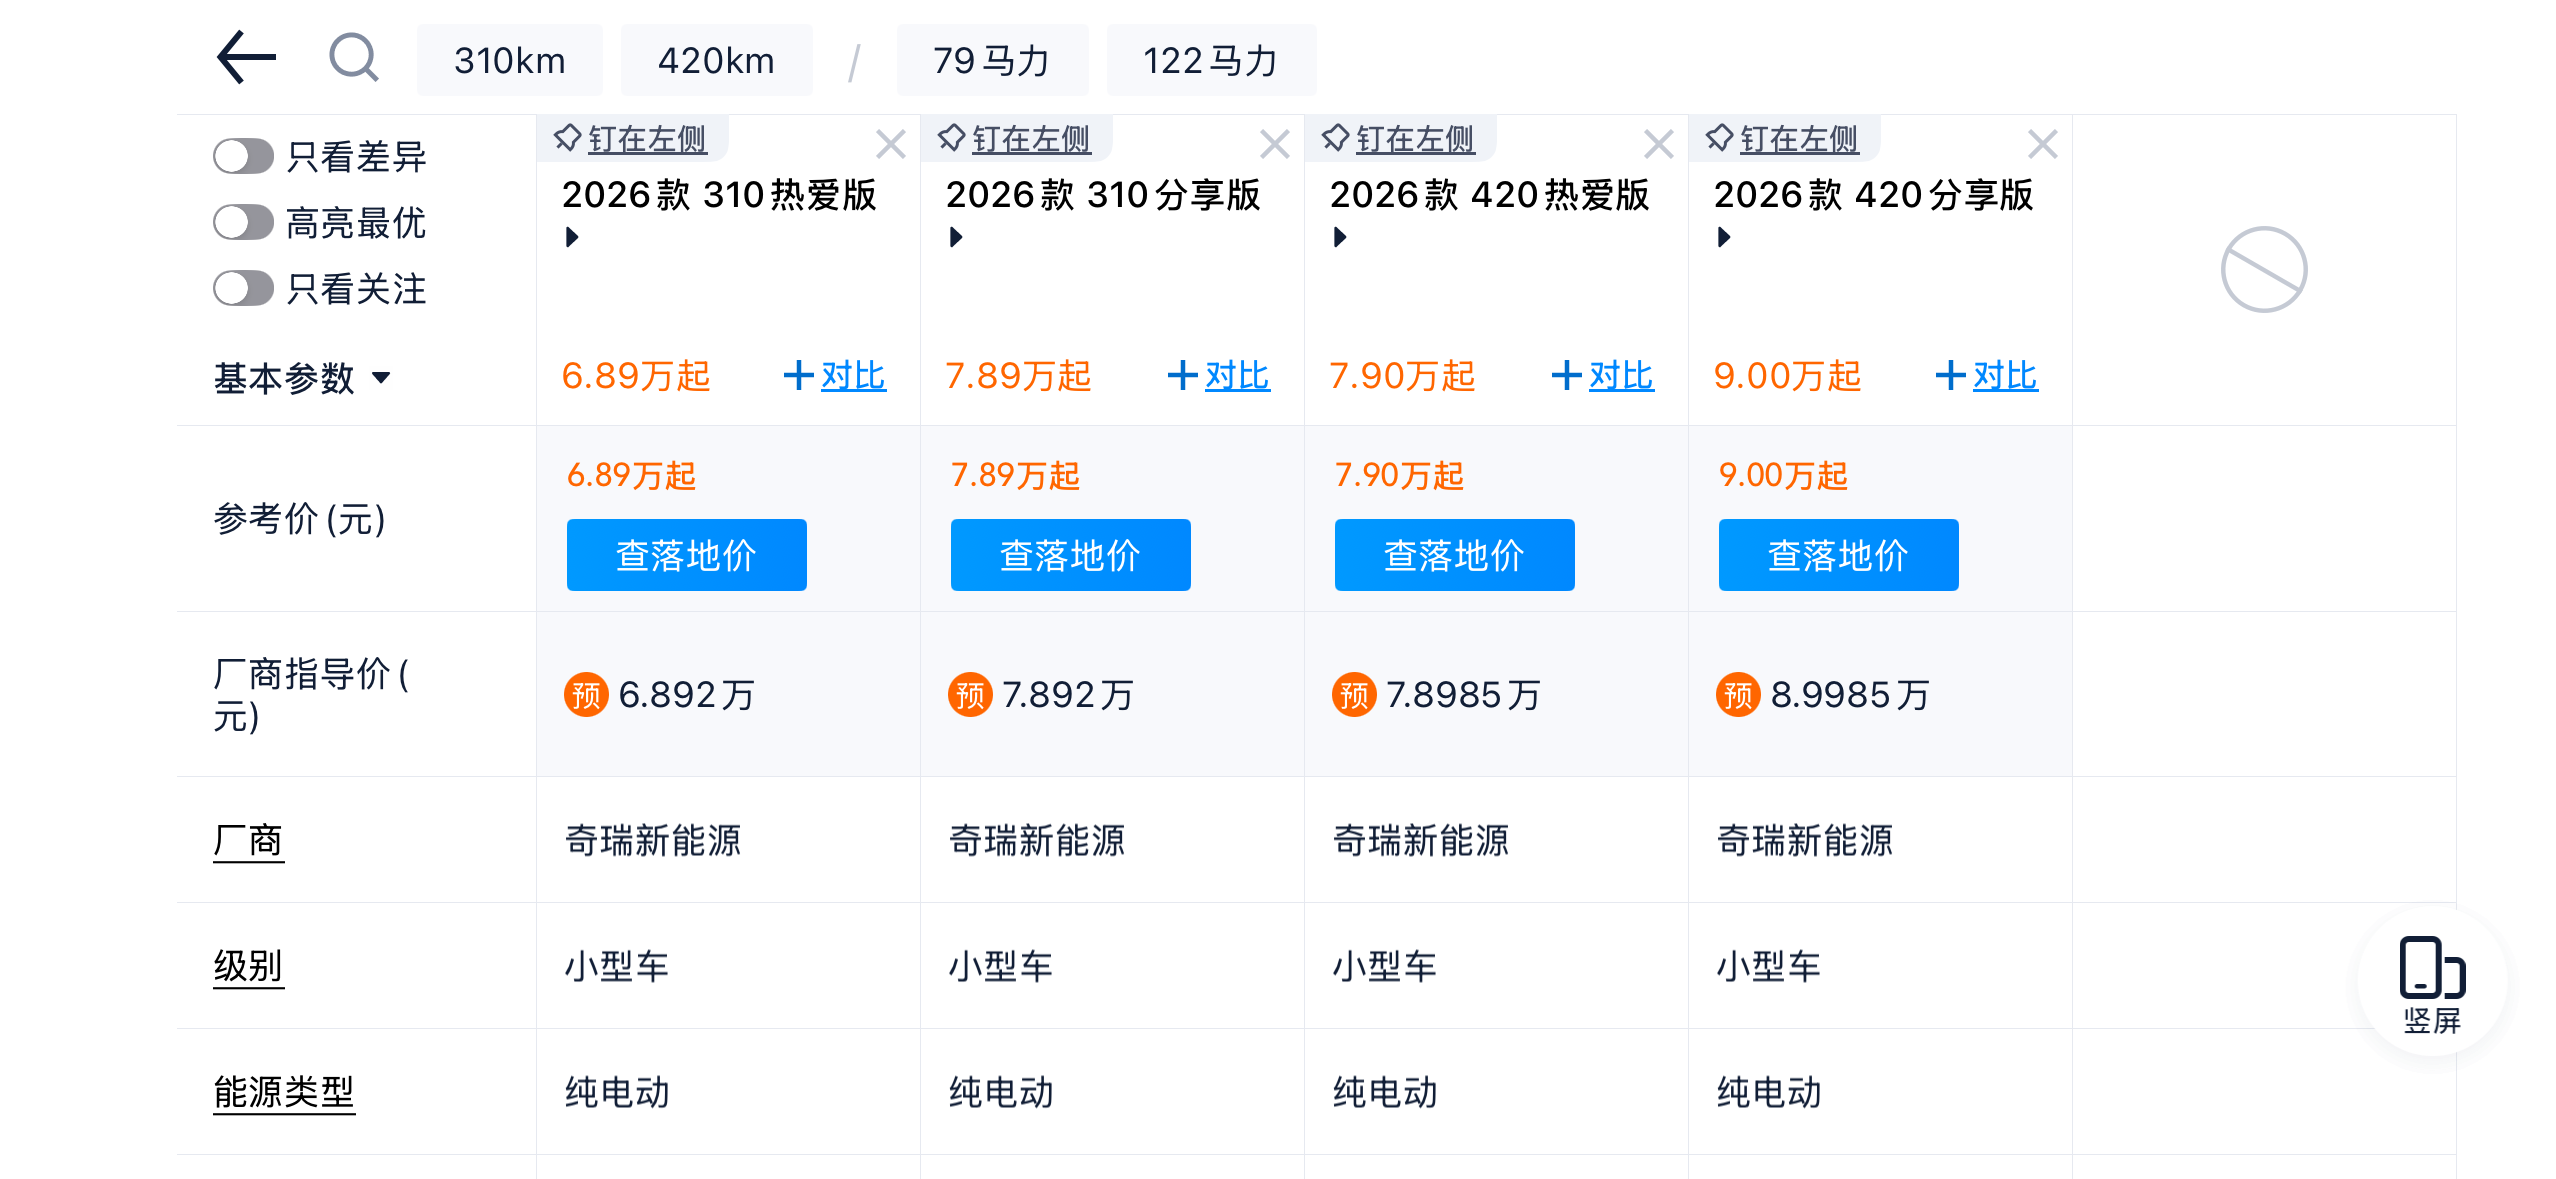Expand 2026款 420分享版 model selector arrow
This screenshot has height=1179, width=2556.
pos(1723,237)
